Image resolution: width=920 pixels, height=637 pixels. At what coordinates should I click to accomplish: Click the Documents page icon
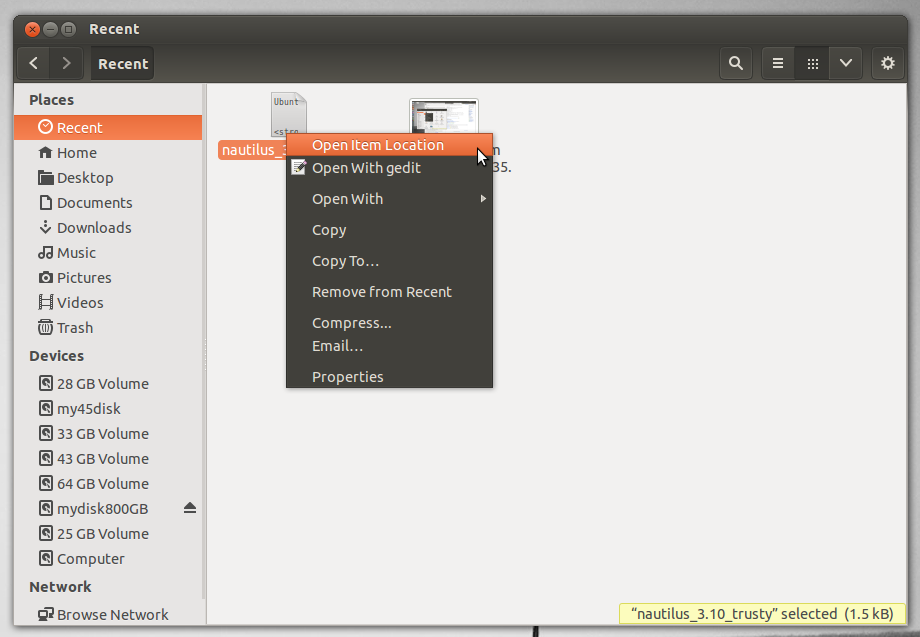pos(46,202)
